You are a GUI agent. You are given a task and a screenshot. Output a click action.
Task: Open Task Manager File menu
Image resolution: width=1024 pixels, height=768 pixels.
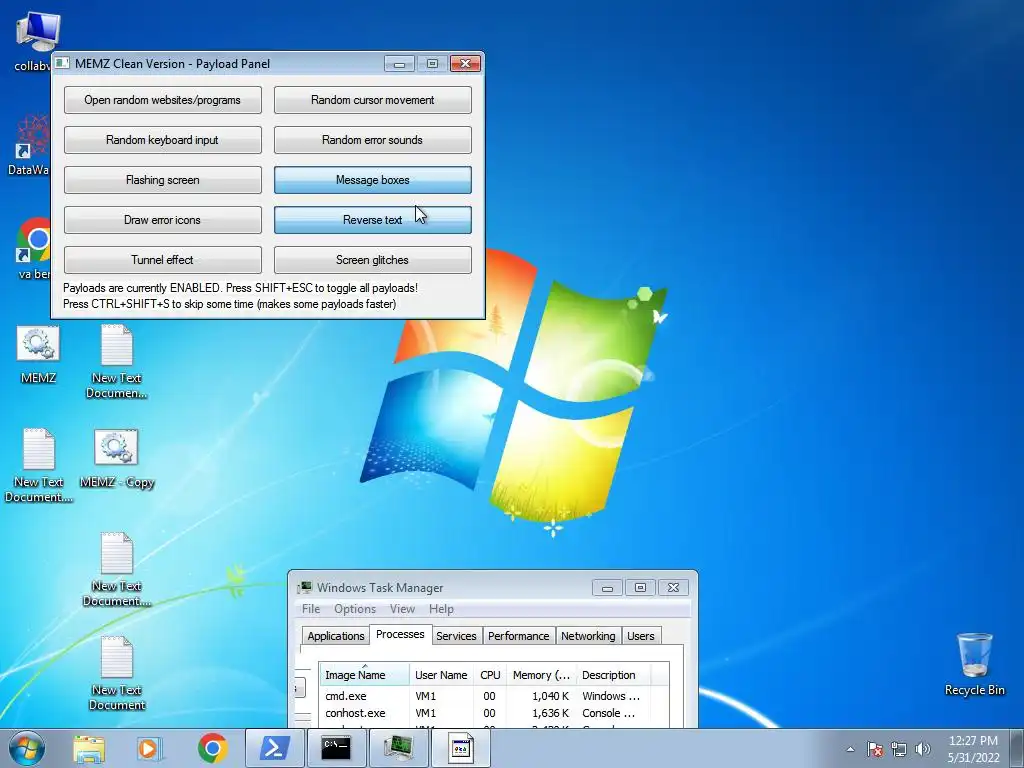coord(311,609)
